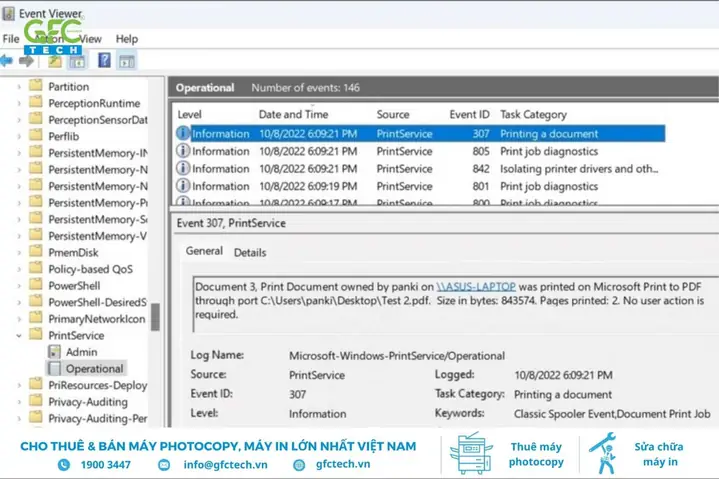Expand the PowerShell tree node
This screenshot has height=479, width=719.
click(19, 286)
